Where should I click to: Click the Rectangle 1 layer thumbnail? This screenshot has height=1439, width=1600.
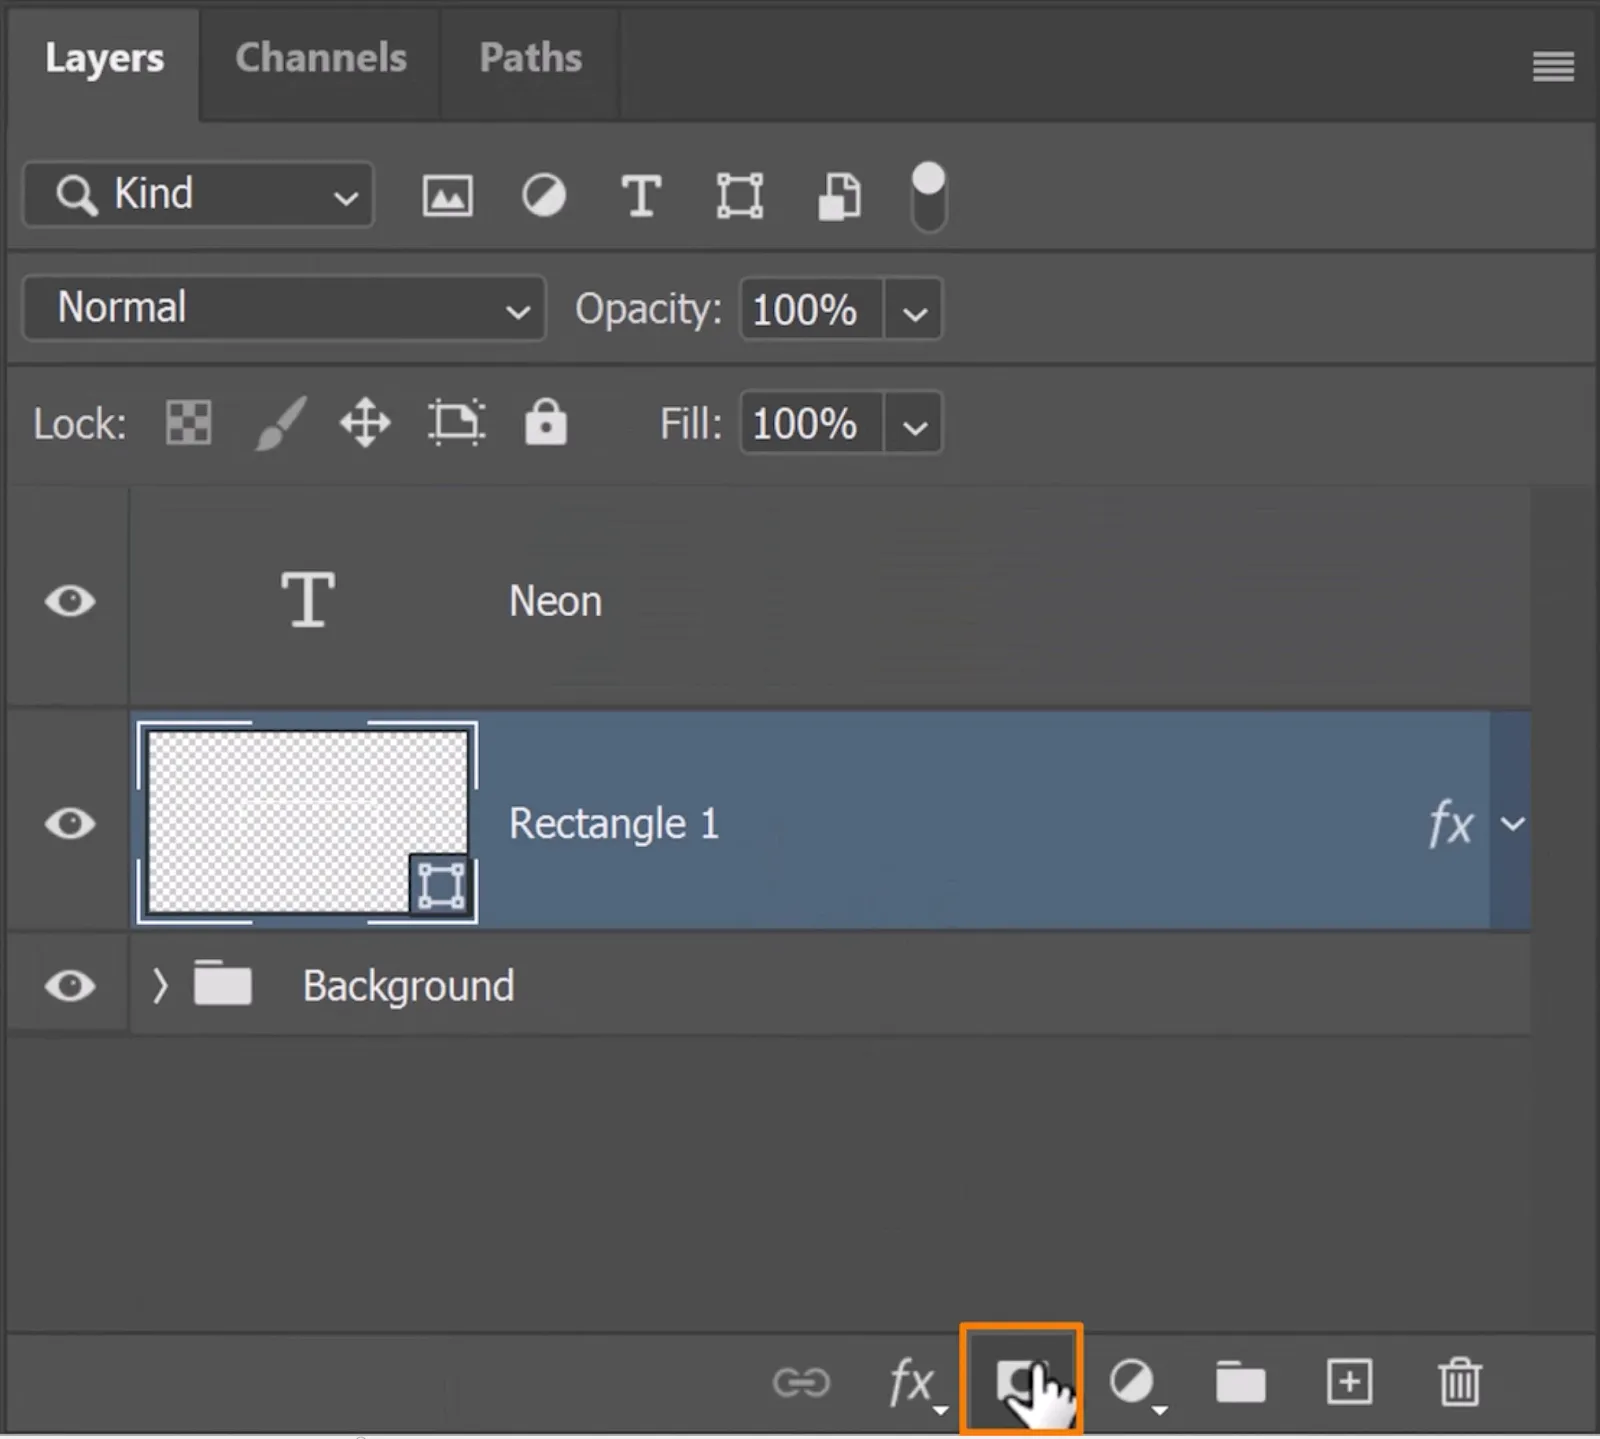coord(307,822)
